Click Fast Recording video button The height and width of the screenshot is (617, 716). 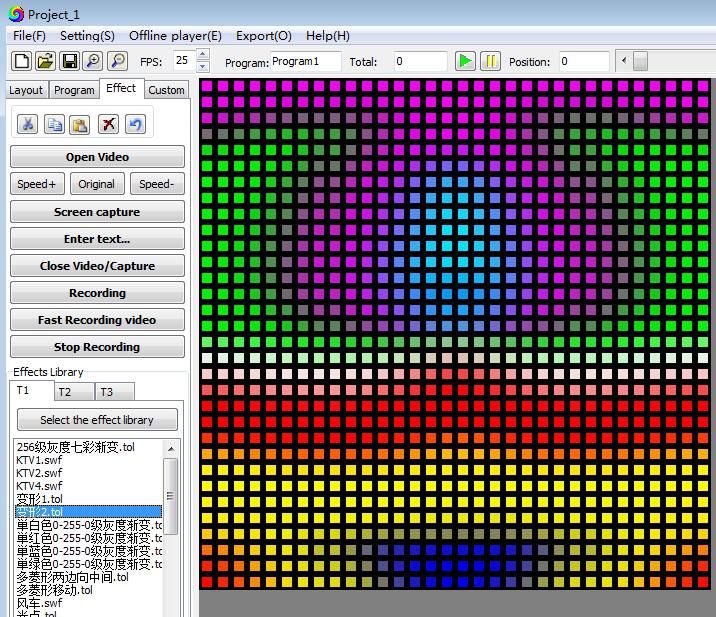(x=97, y=319)
